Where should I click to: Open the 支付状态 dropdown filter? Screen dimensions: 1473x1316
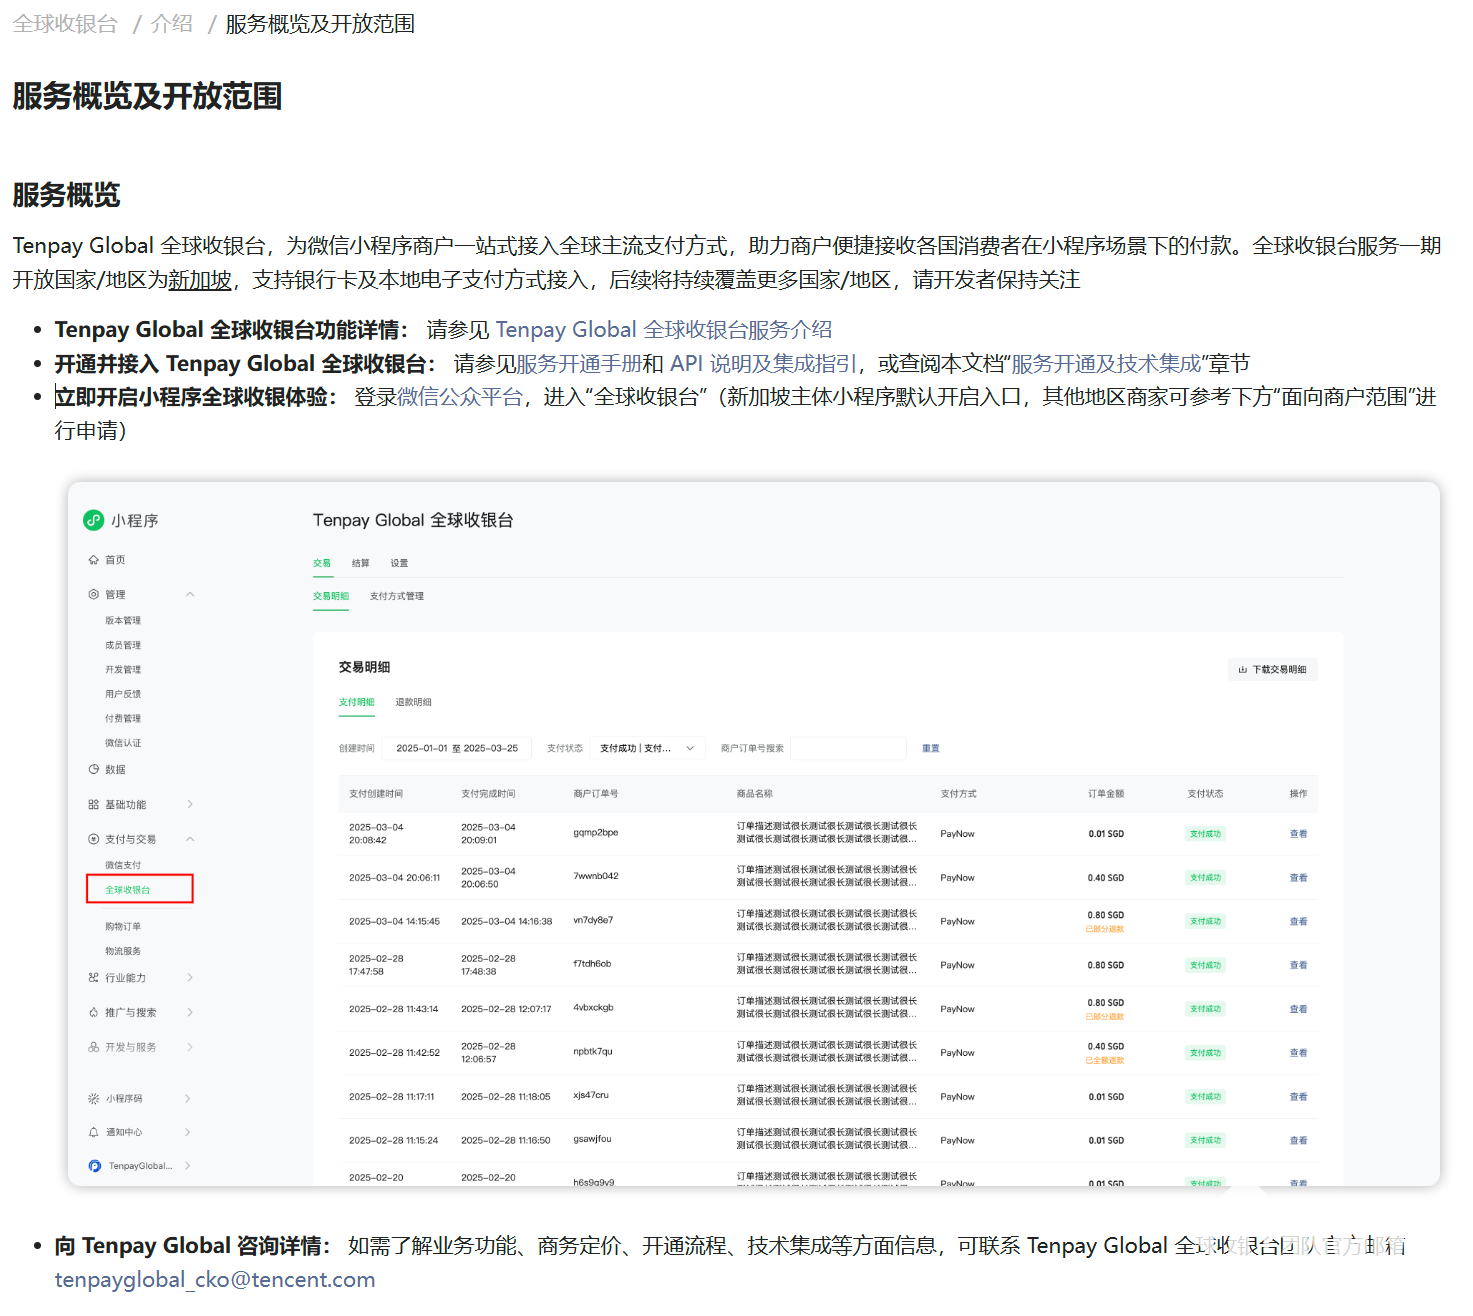pos(648,748)
